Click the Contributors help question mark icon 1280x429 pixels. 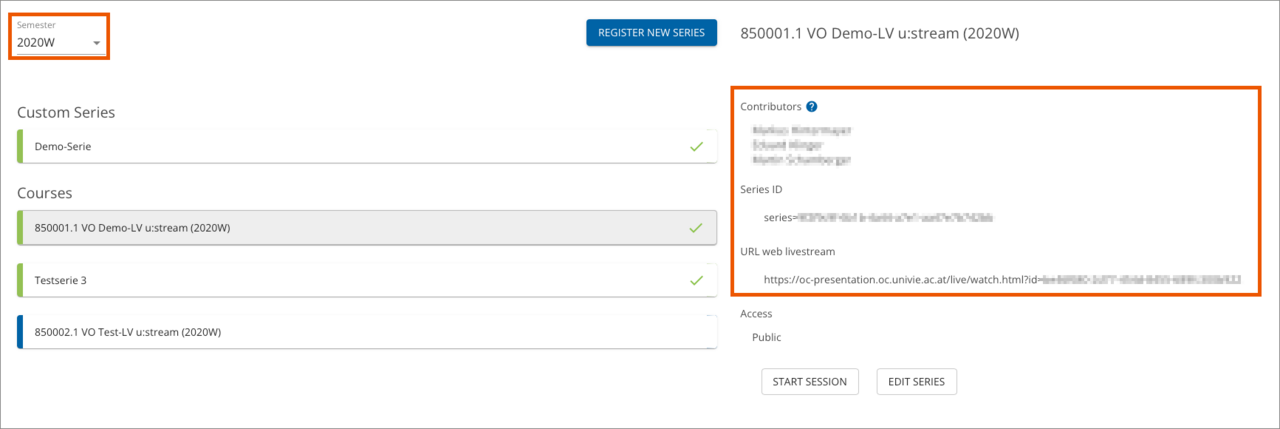(x=812, y=106)
